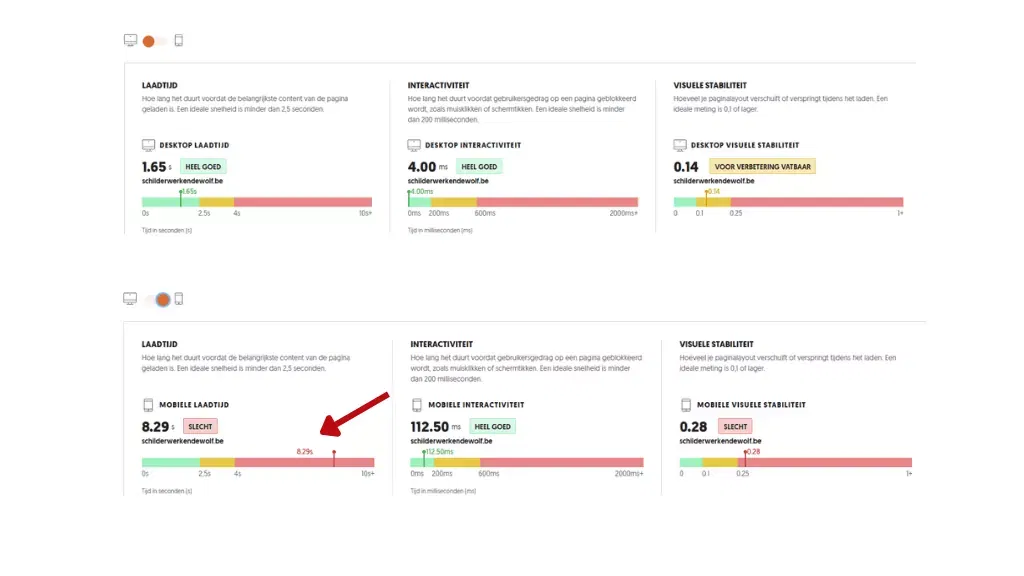This screenshot has width=1024, height=576.
Task: Click the monitor icon beside DESKTOP INTERACTIVITEIT
Action: tap(414, 144)
